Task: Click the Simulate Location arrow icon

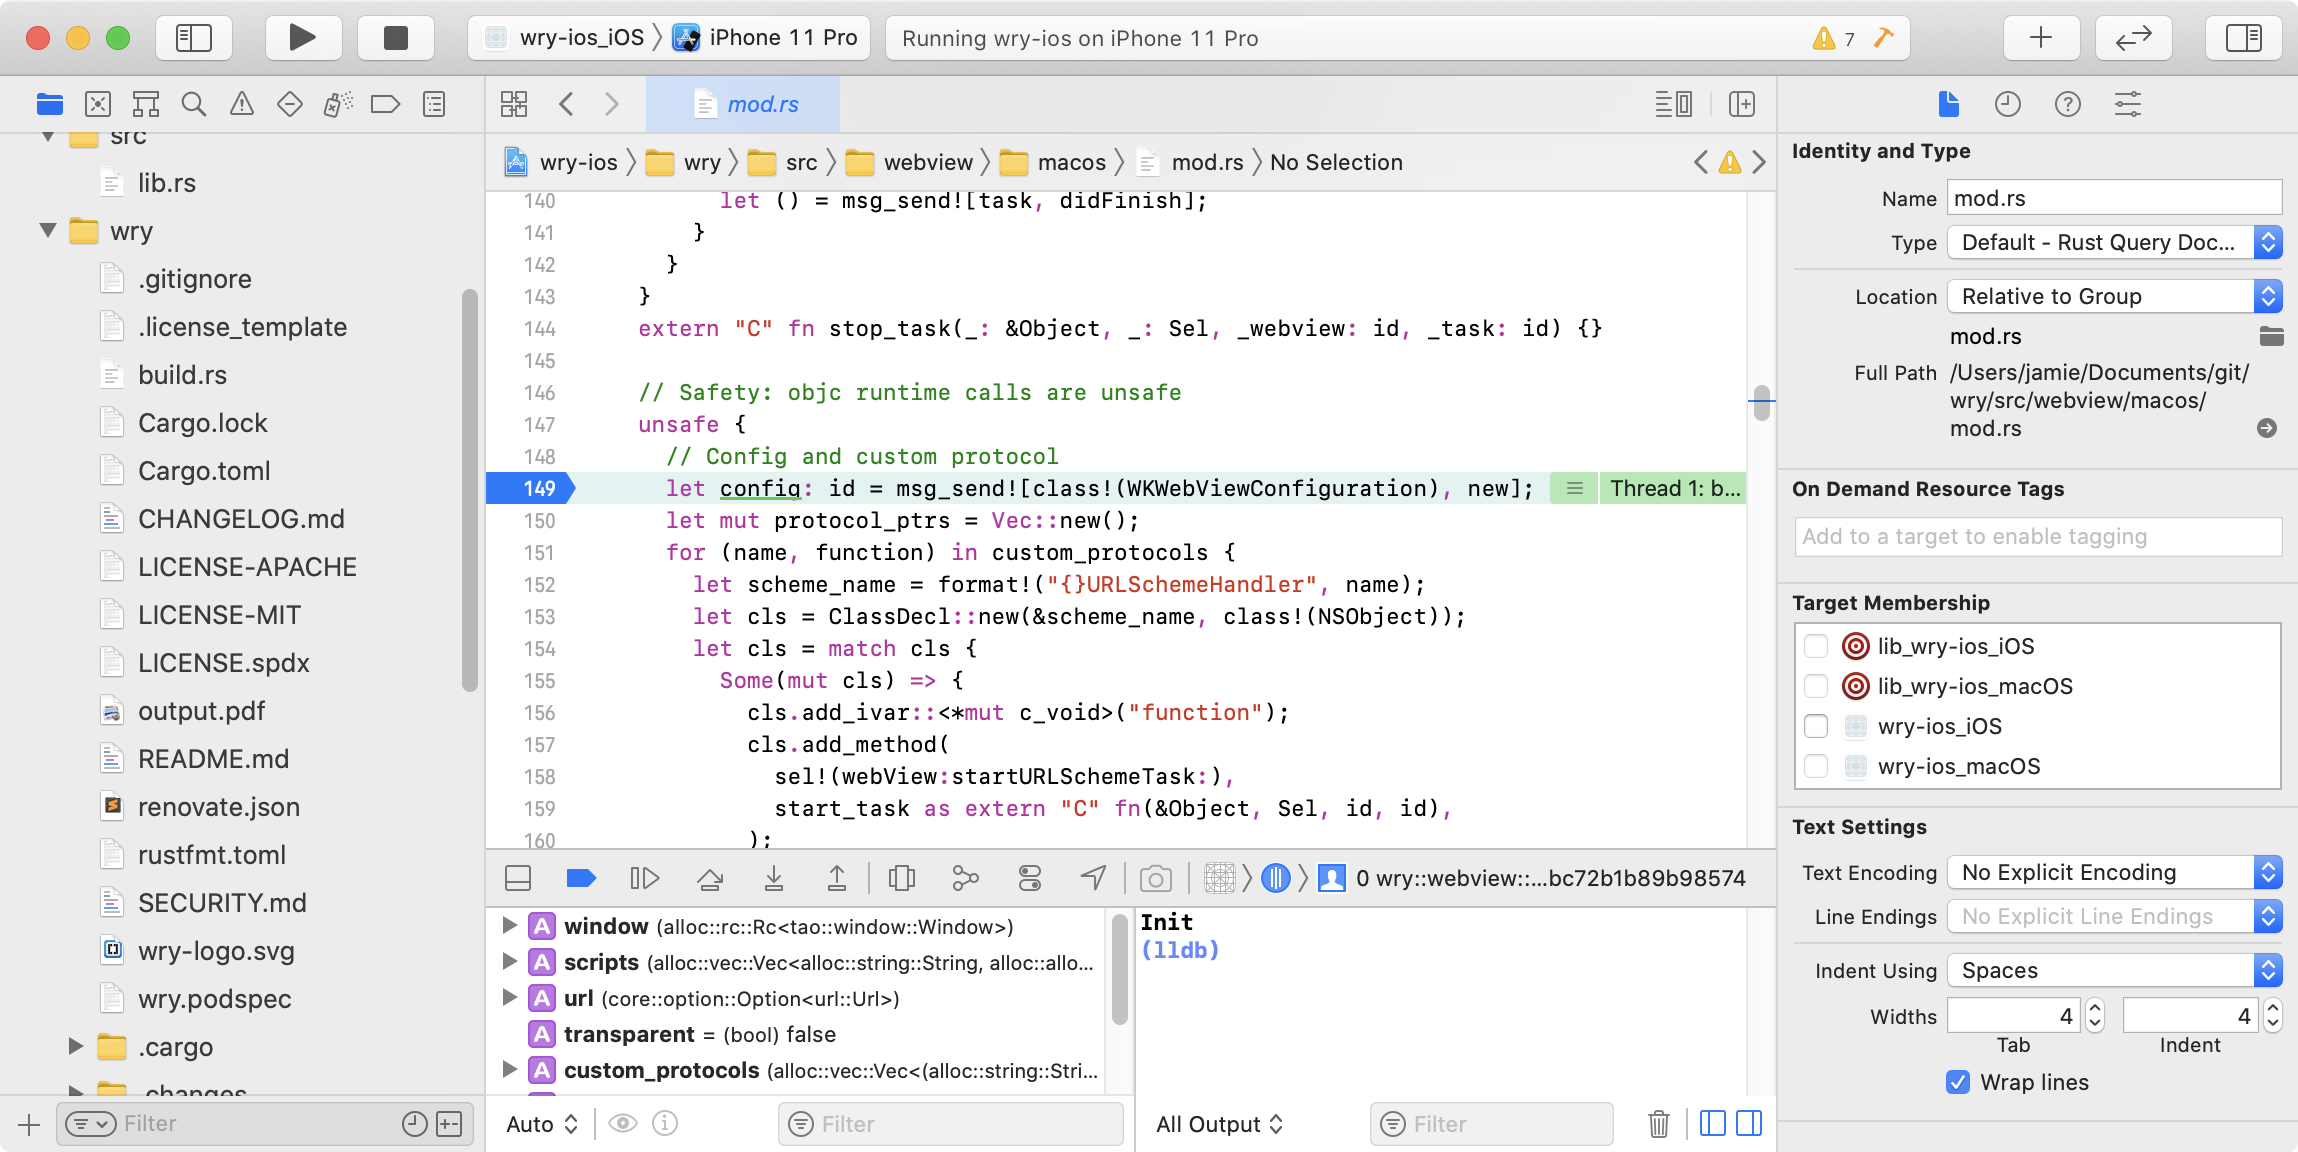Action: (x=1093, y=879)
